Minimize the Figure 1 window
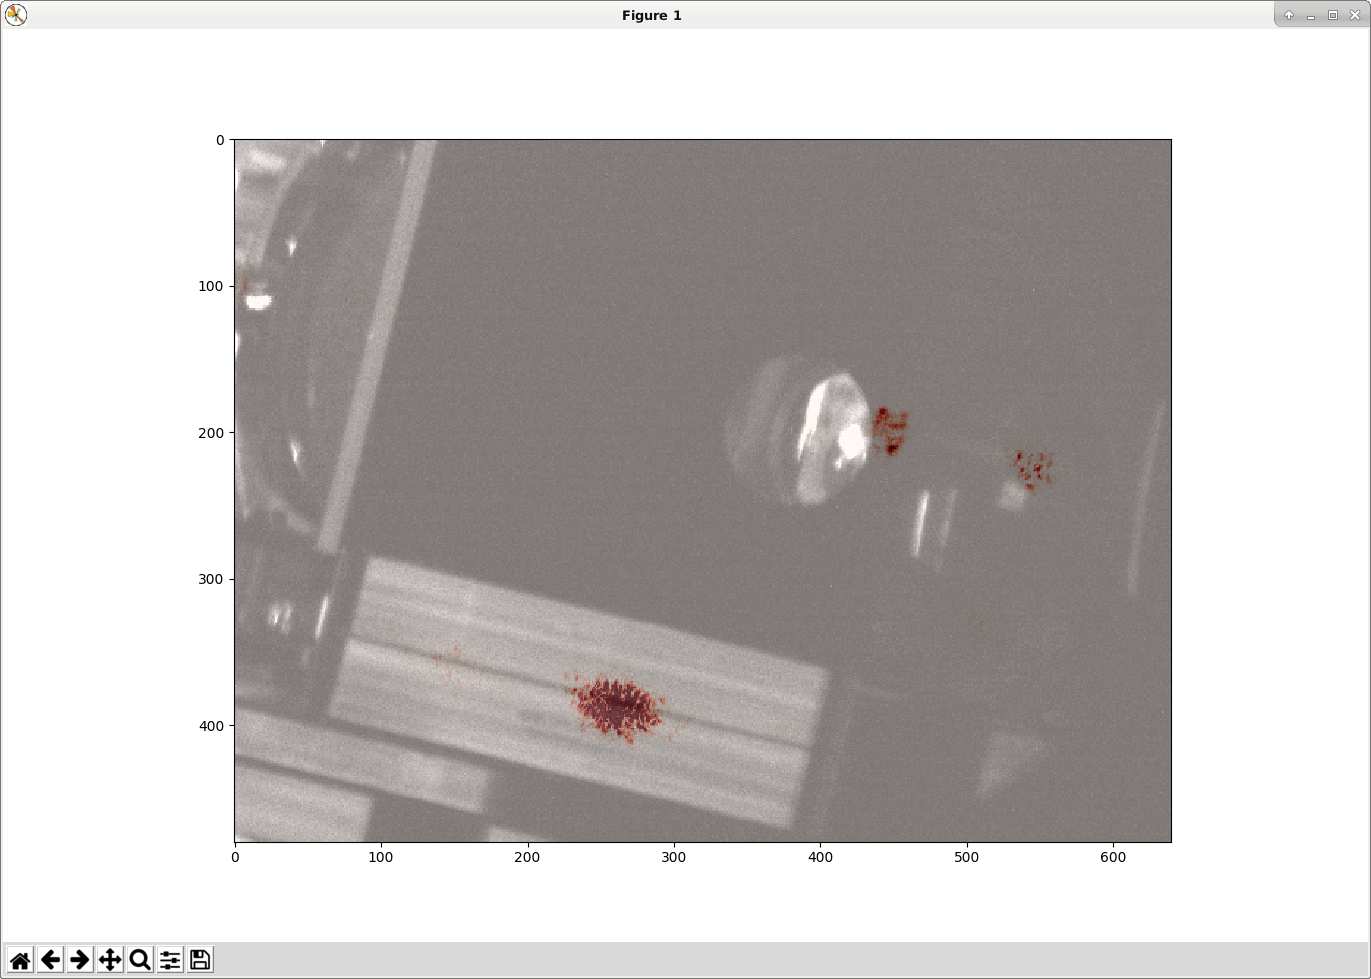Image resolution: width=1371 pixels, height=979 pixels. (1311, 15)
